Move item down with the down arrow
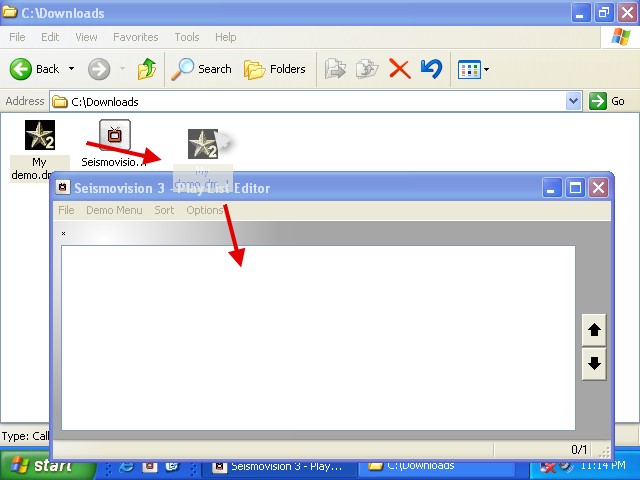Viewport: 640px width, 480px height. pos(594,363)
